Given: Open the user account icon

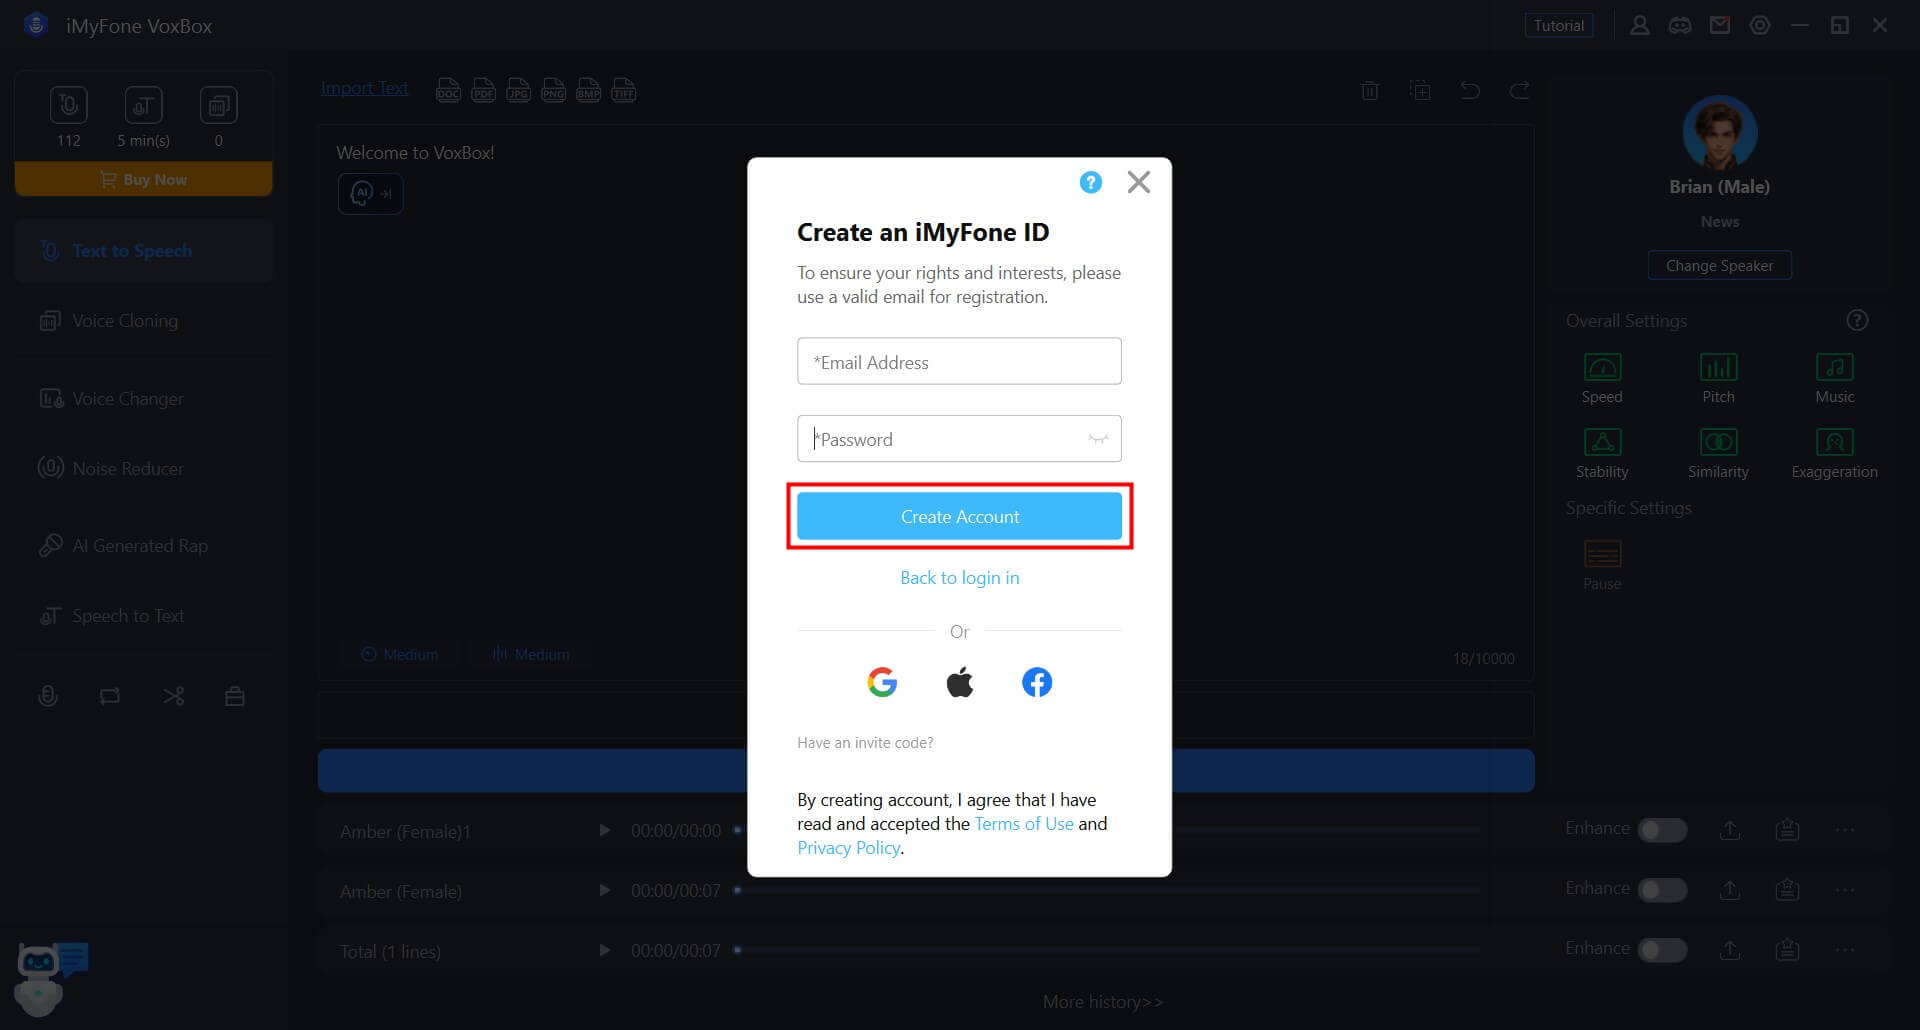Looking at the screenshot, I should pos(1639,25).
